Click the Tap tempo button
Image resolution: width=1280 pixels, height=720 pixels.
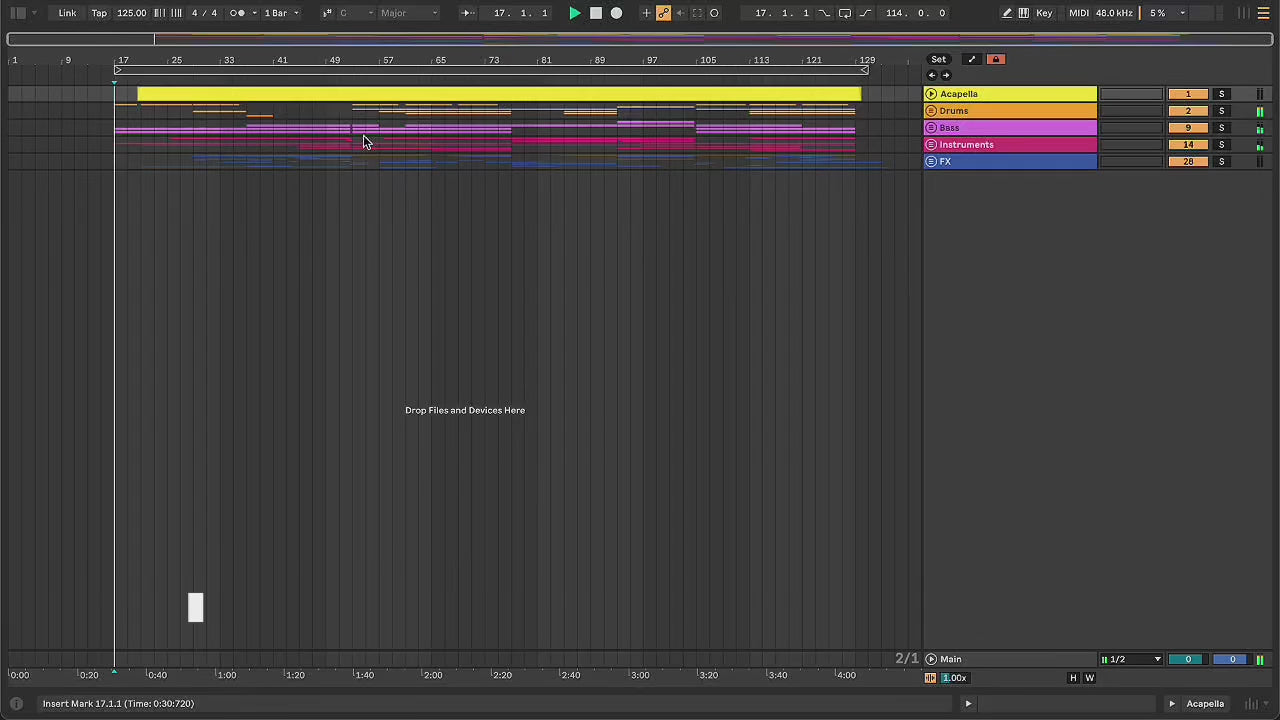pyautogui.click(x=99, y=13)
